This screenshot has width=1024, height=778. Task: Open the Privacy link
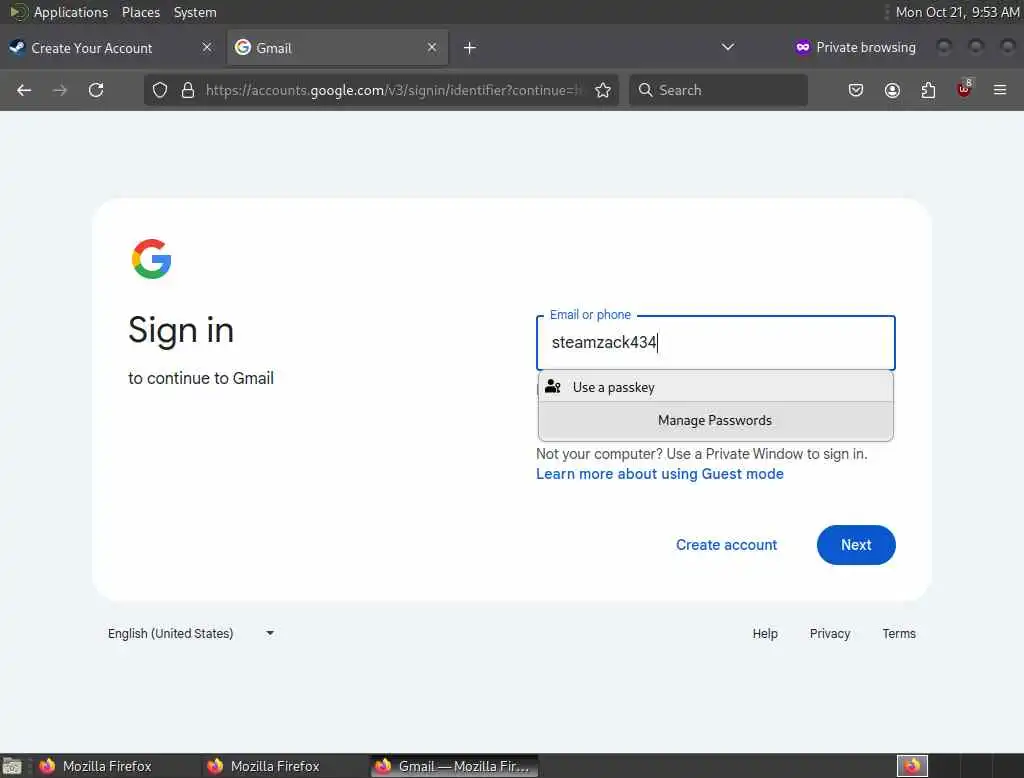point(829,633)
